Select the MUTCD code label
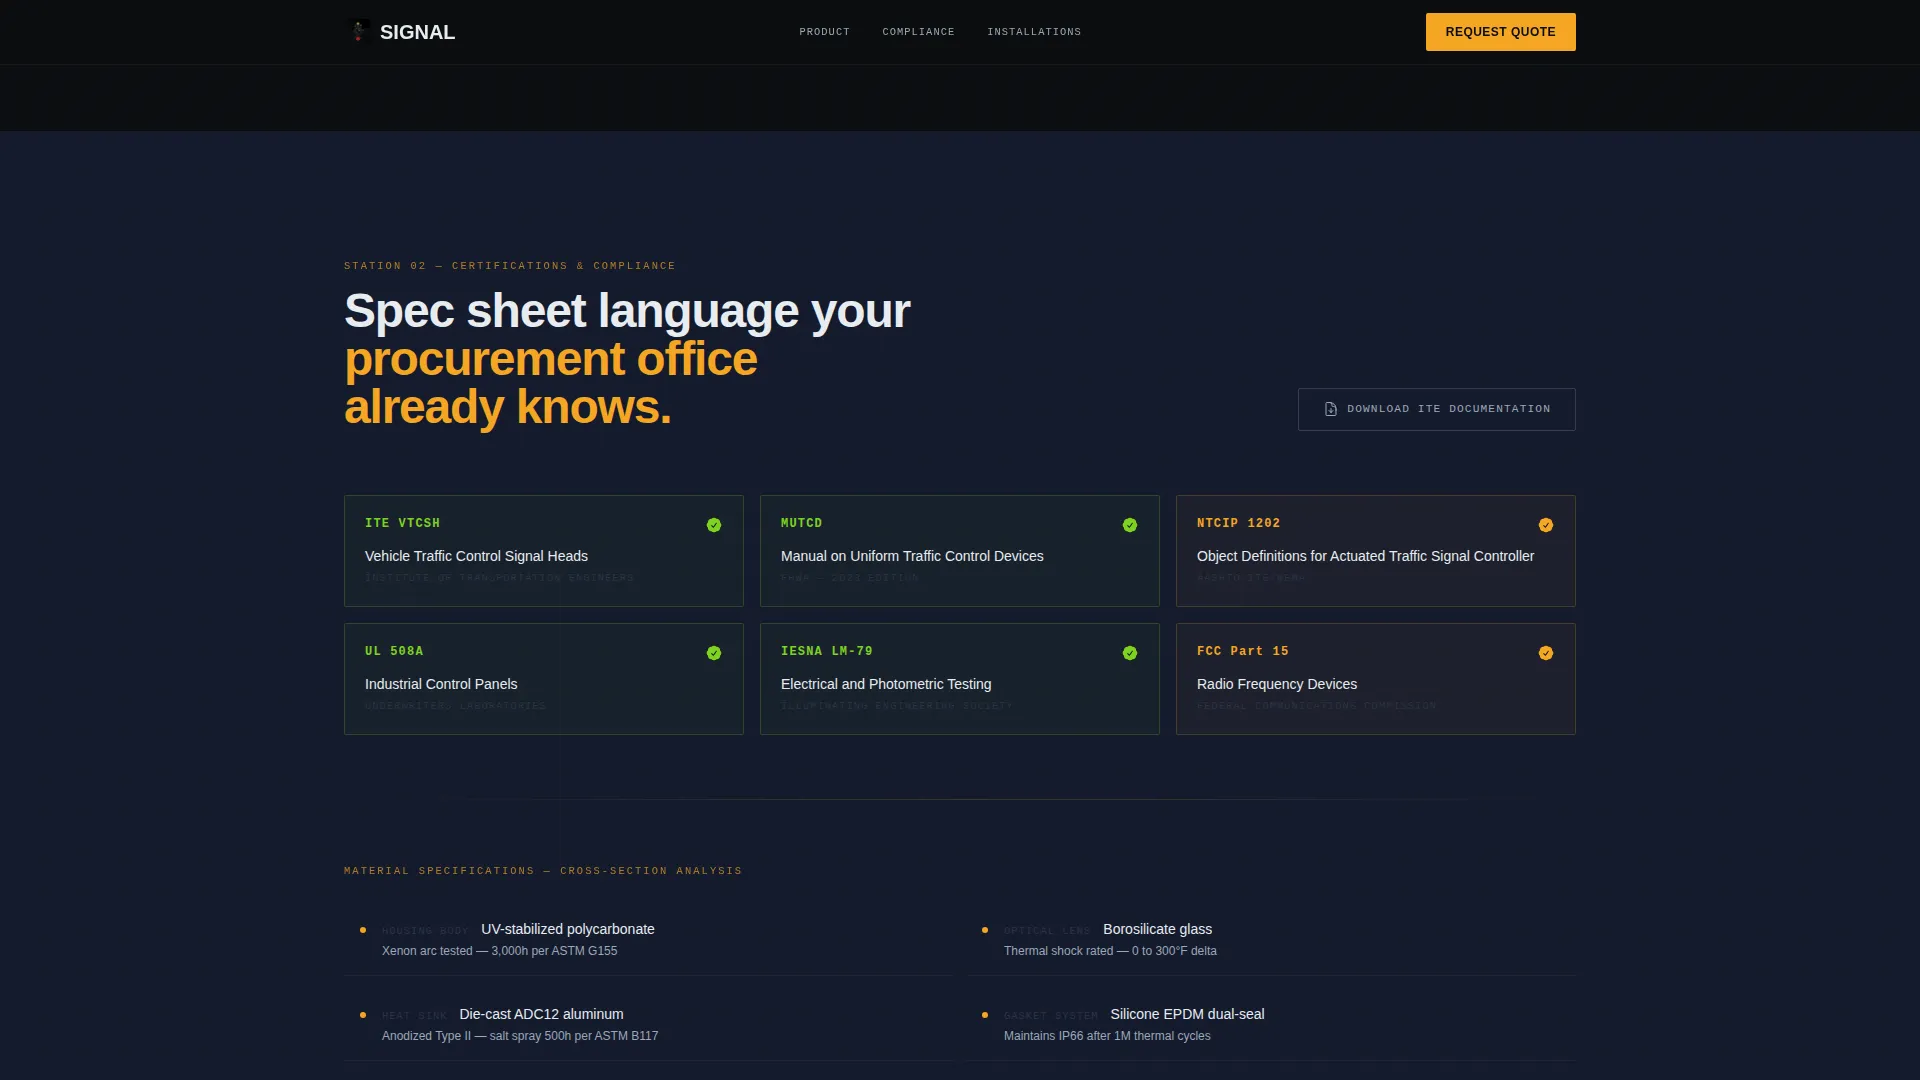The height and width of the screenshot is (1080, 1920). pyautogui.click(x=801, y=523)
